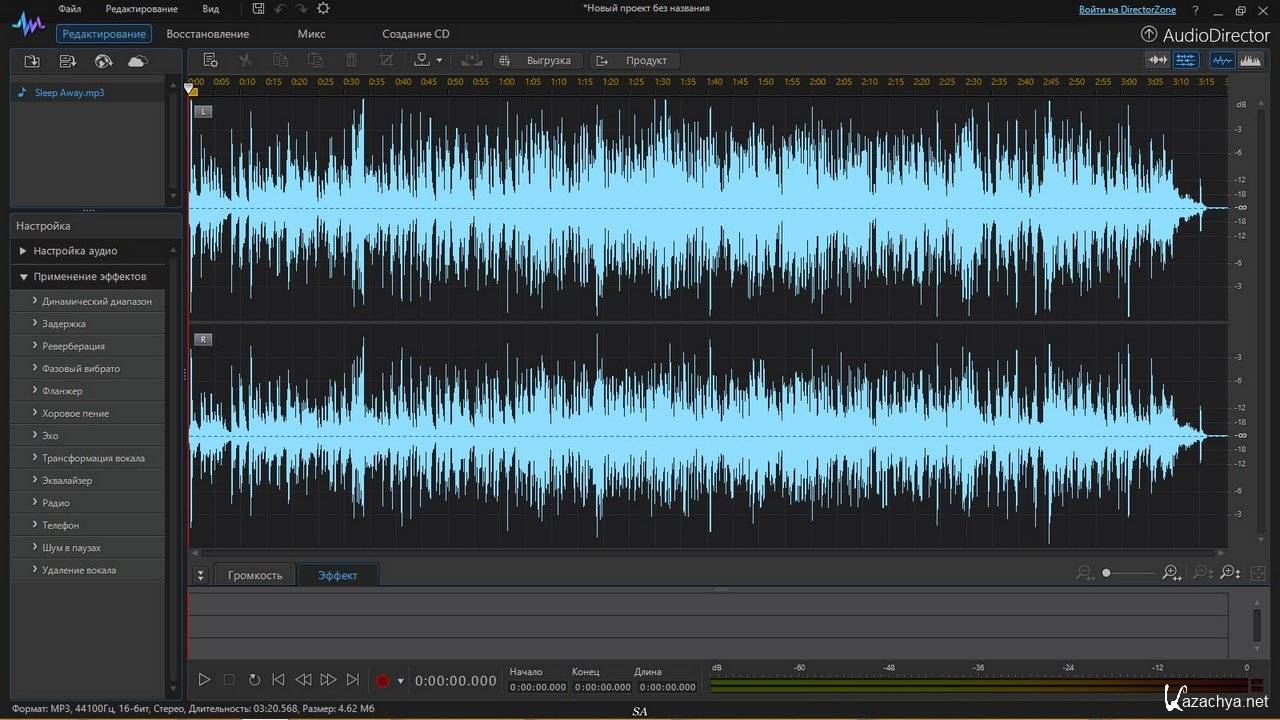The width and height of the screenshot is (1280, 720).
Task: Toggle the multi-channel separate view
Action: 1186,60
